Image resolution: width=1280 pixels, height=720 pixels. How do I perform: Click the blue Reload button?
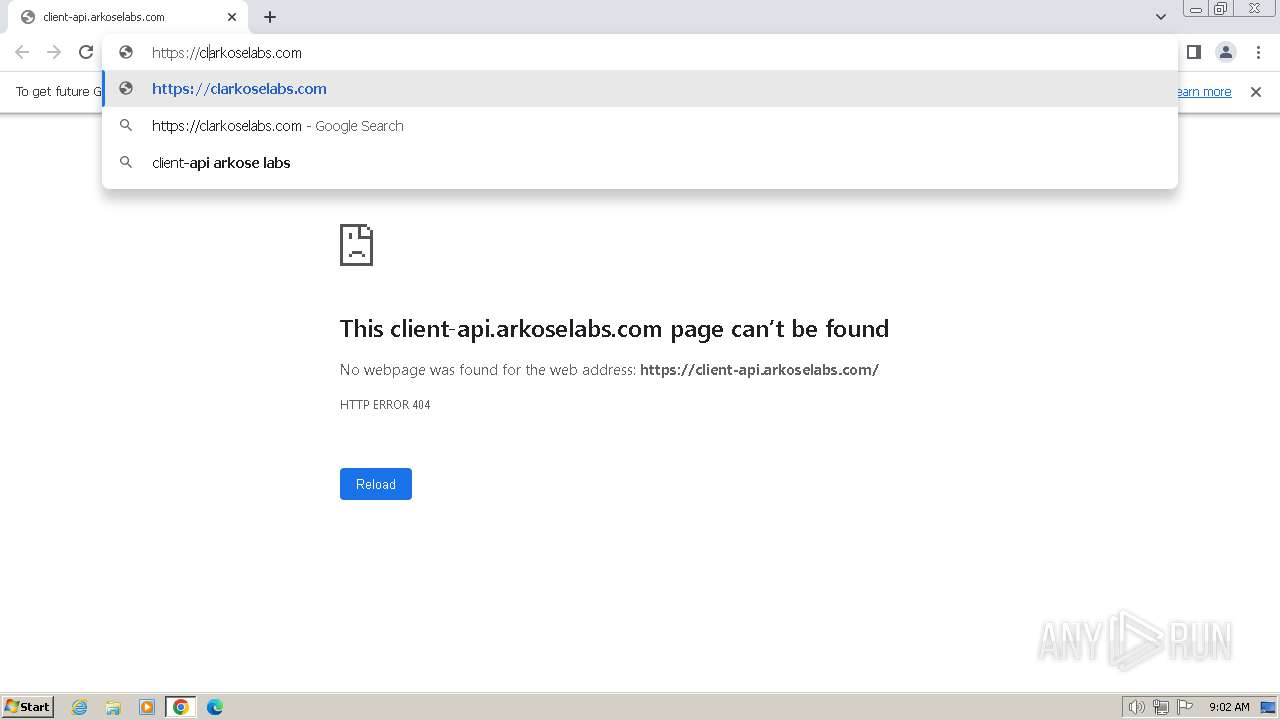click(x=376, y=484)
